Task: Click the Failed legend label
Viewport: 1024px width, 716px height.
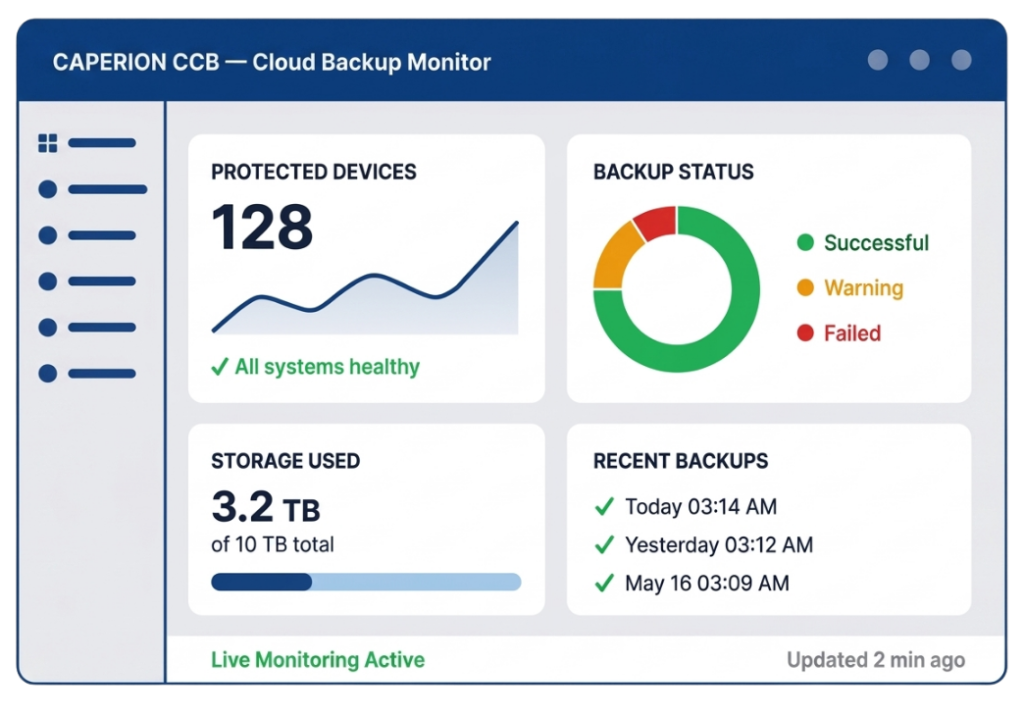Action: (x=852, y=333)
